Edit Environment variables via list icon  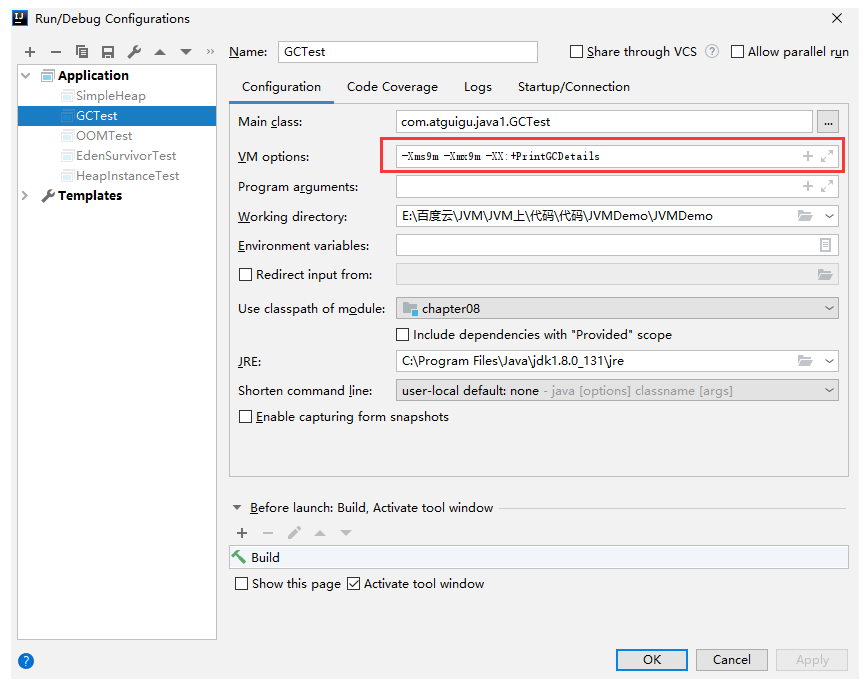click(825, 245)
